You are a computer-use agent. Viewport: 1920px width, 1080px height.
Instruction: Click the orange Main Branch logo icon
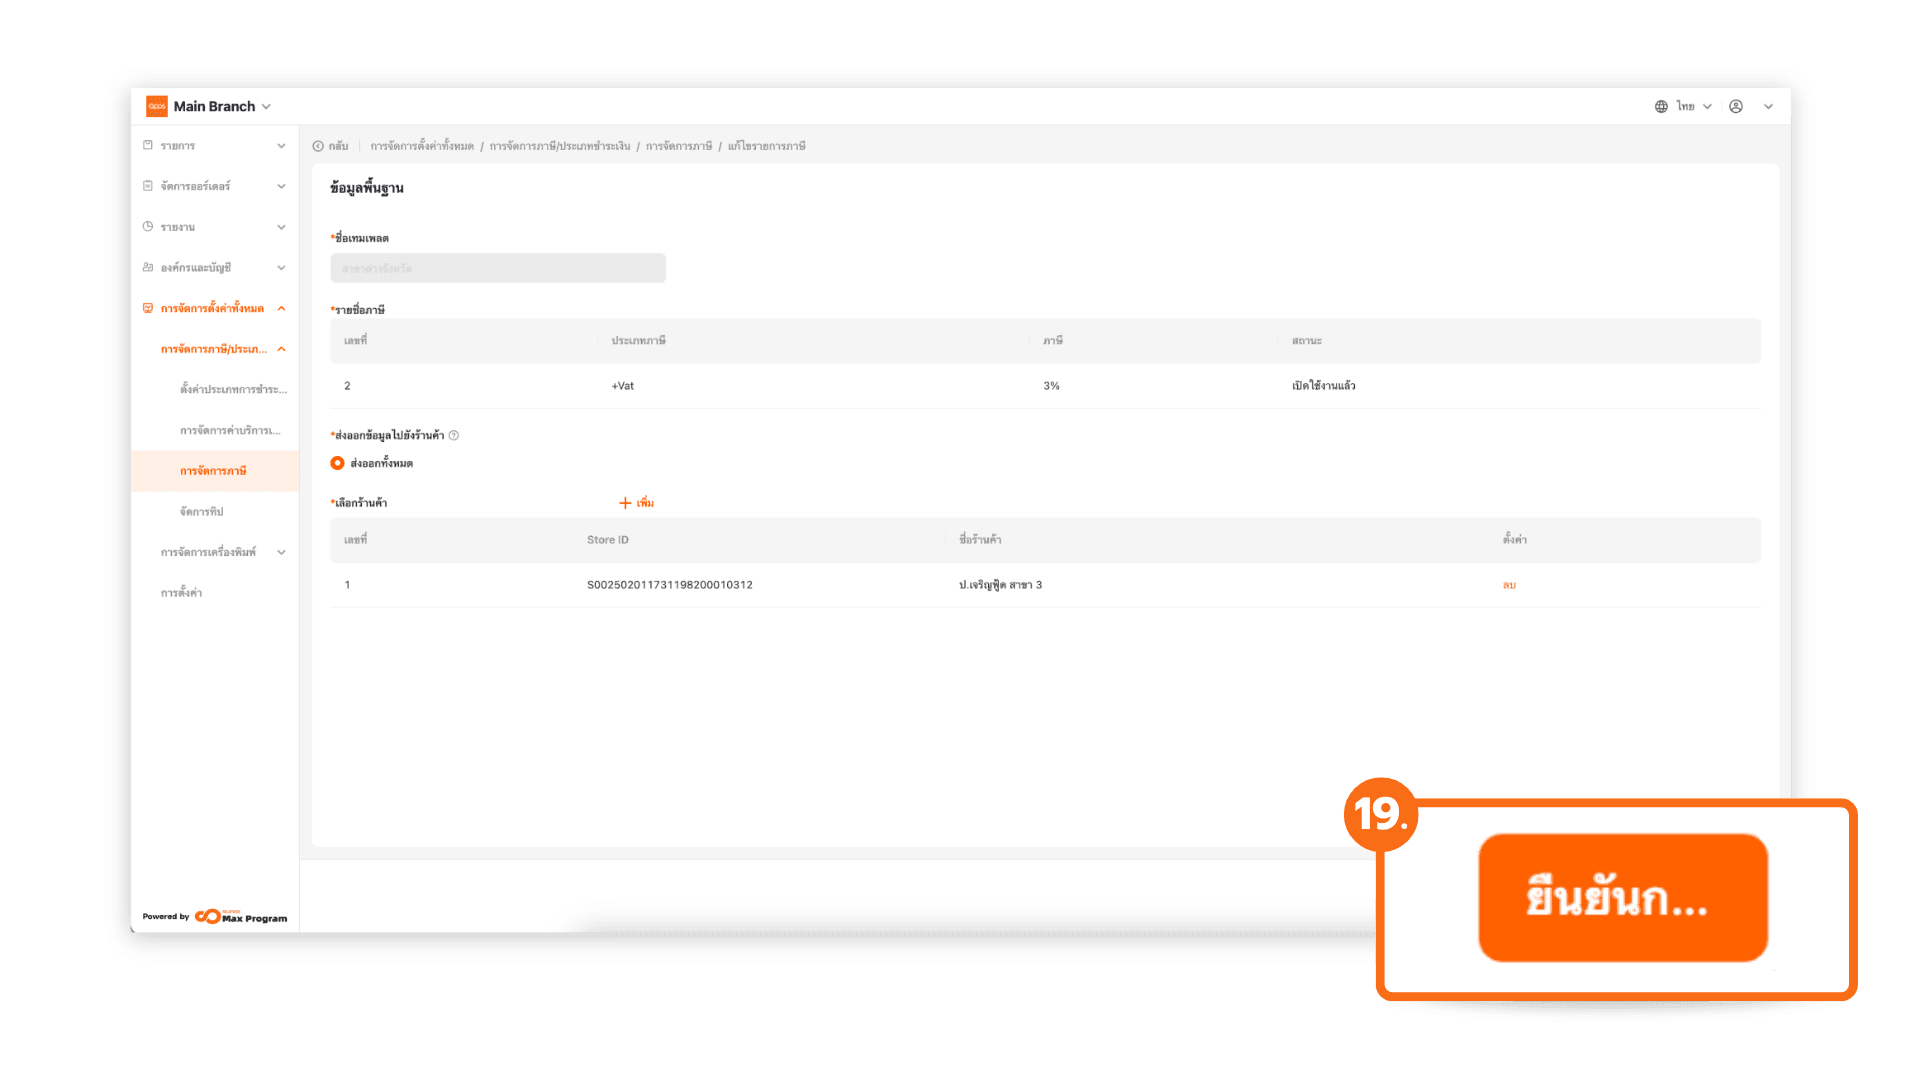pos(157,106)
